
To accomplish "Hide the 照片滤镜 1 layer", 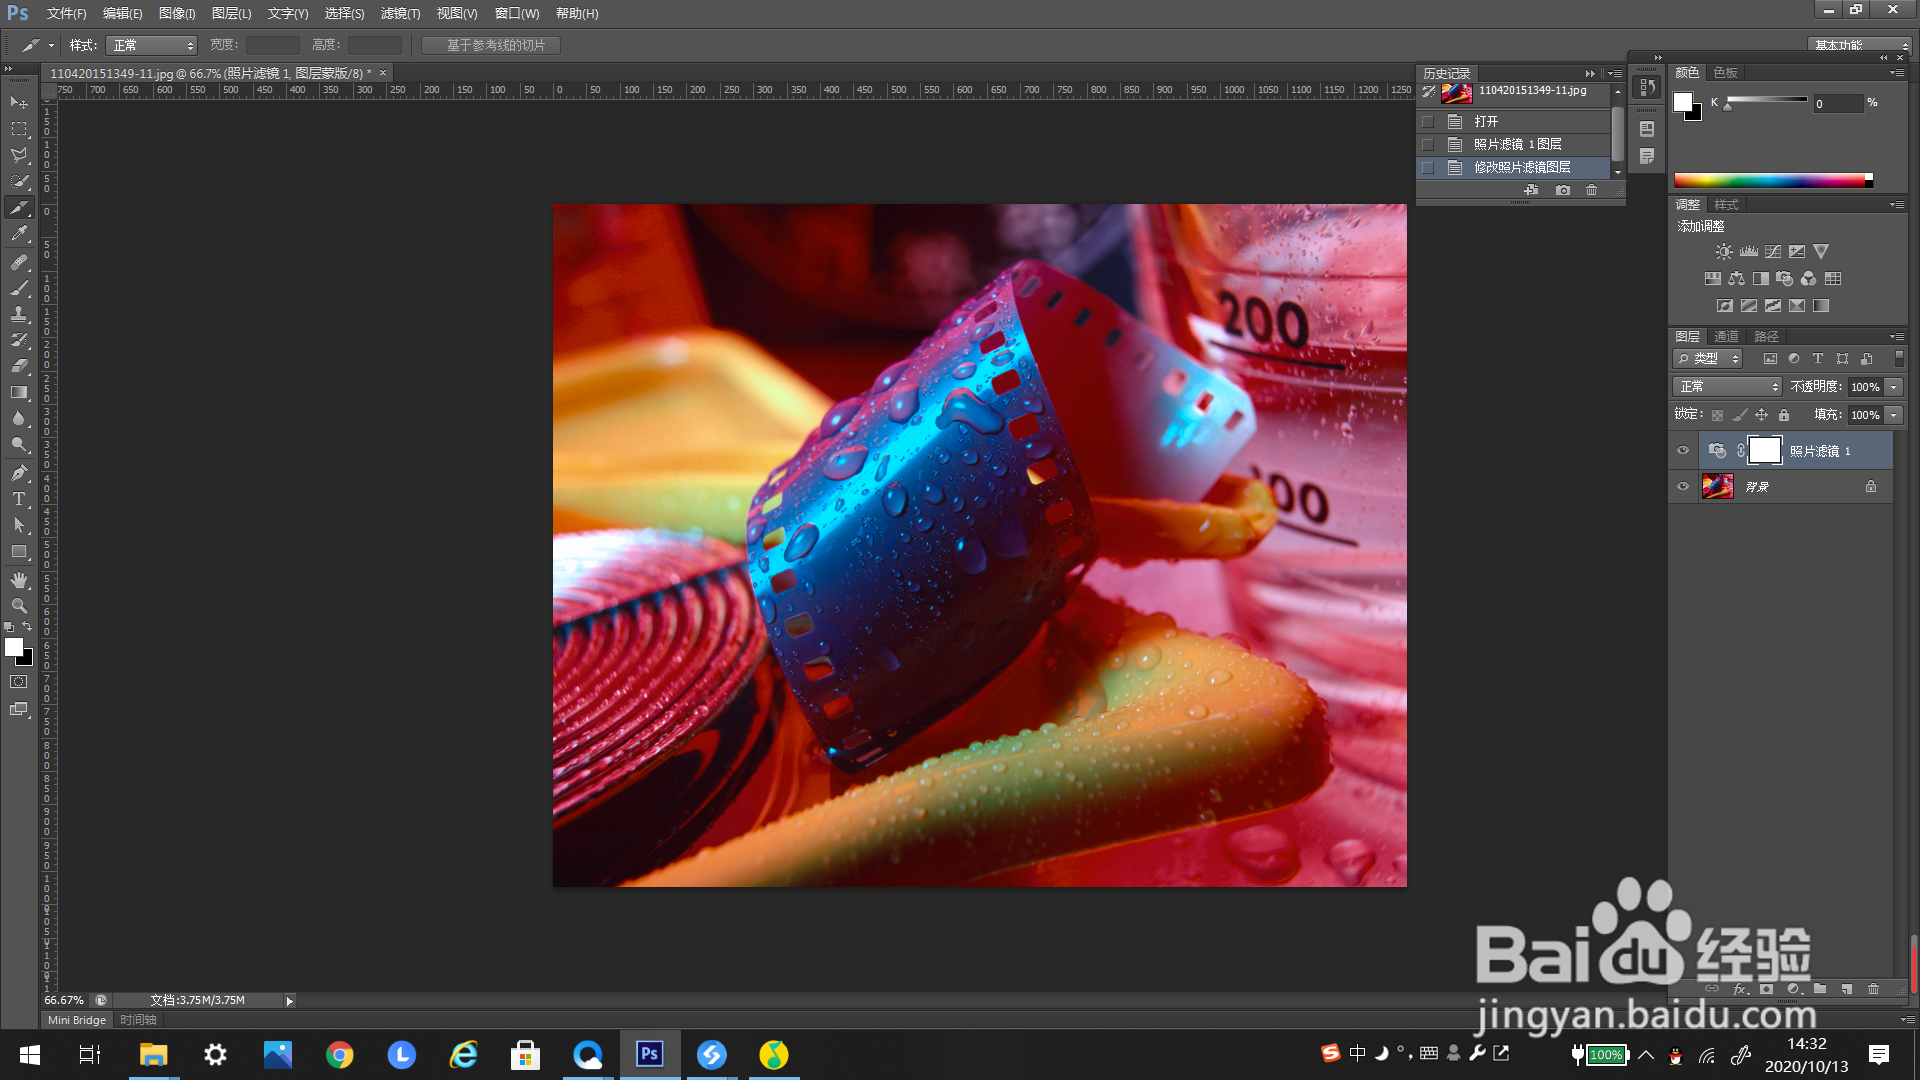I will [x=1683, y=451].
